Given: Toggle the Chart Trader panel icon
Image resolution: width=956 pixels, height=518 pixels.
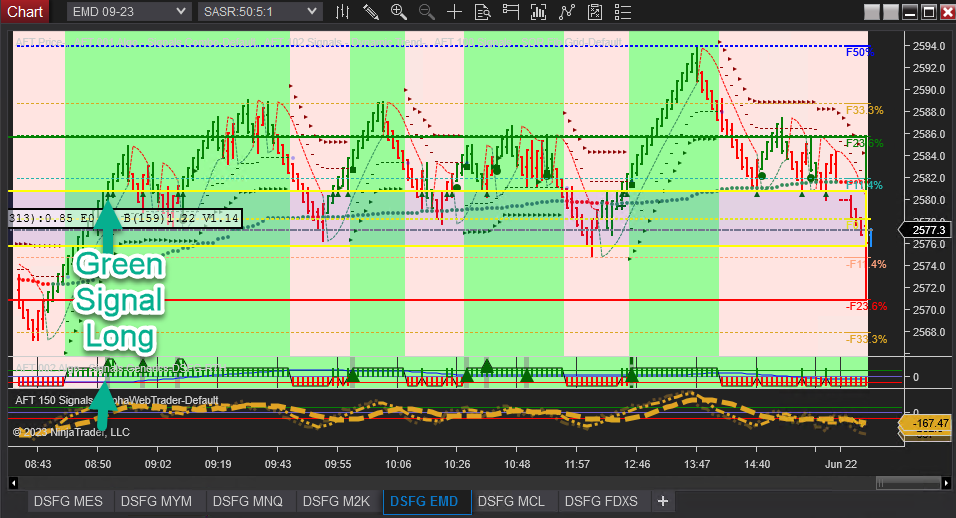Looking at the screenshot, I should pyautogui.click(x=510, y=12).
